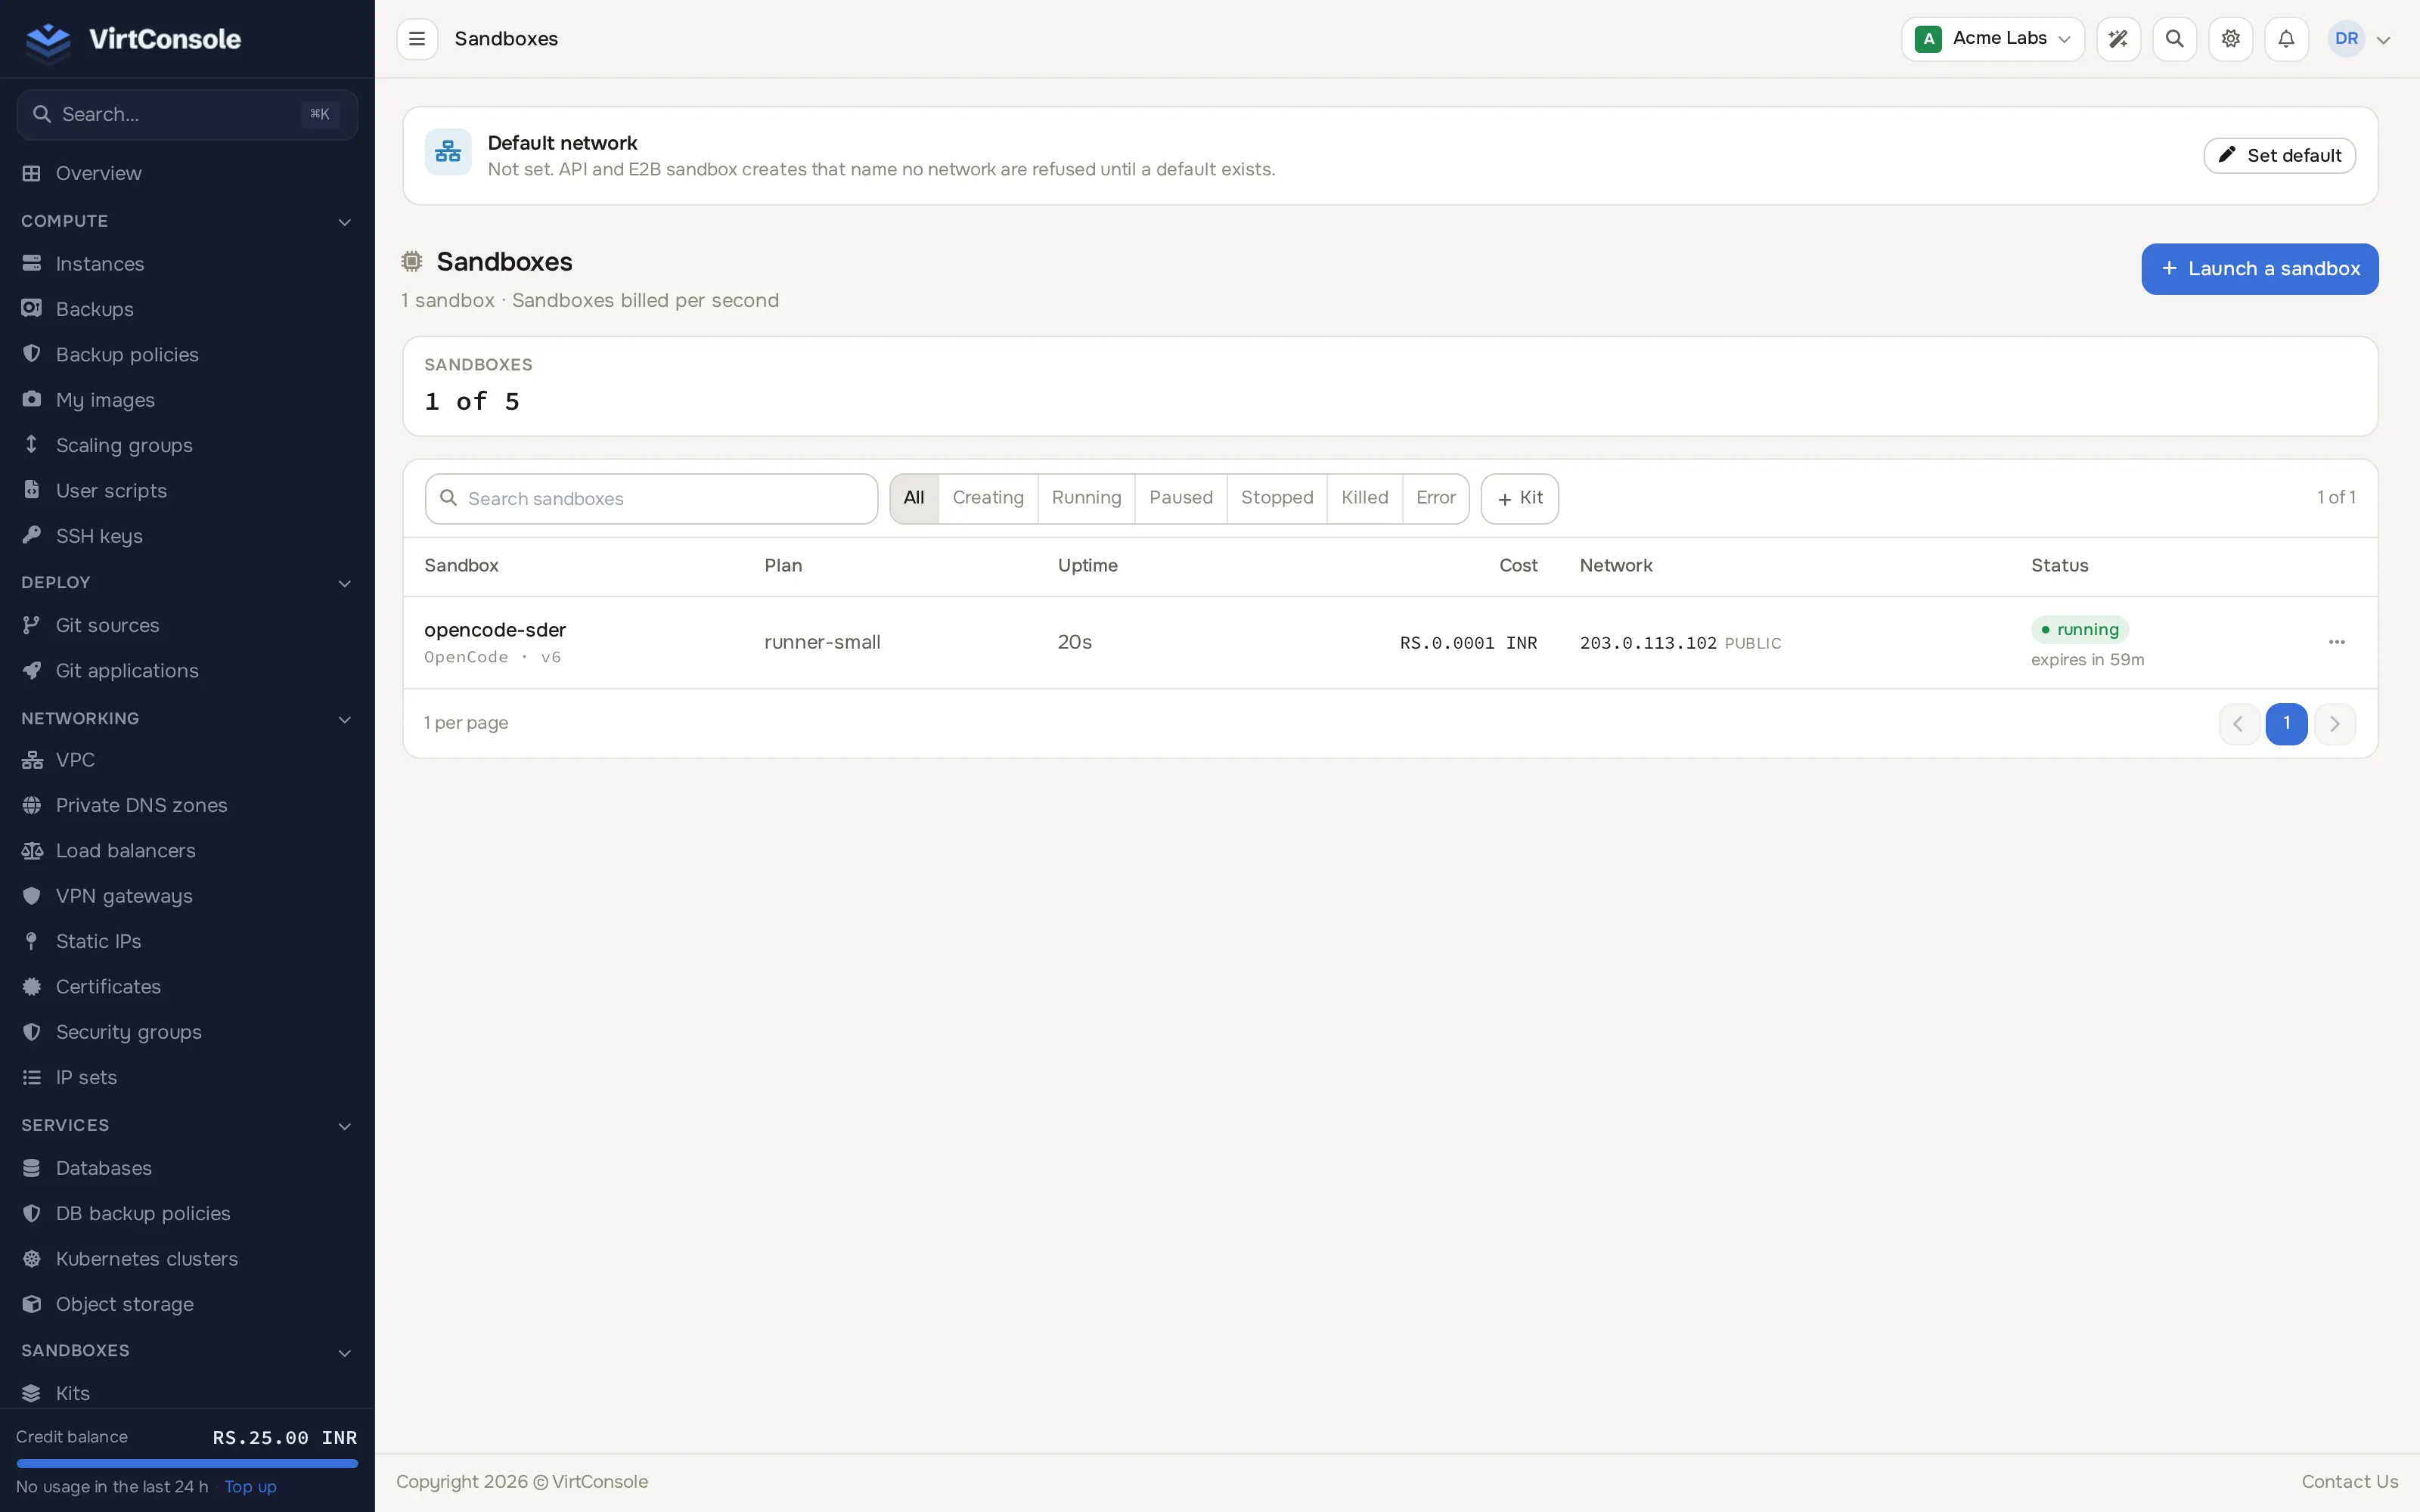Open the opencode-sder sandbox
Screen dimensions: 2420x1512
coord(494,630)
